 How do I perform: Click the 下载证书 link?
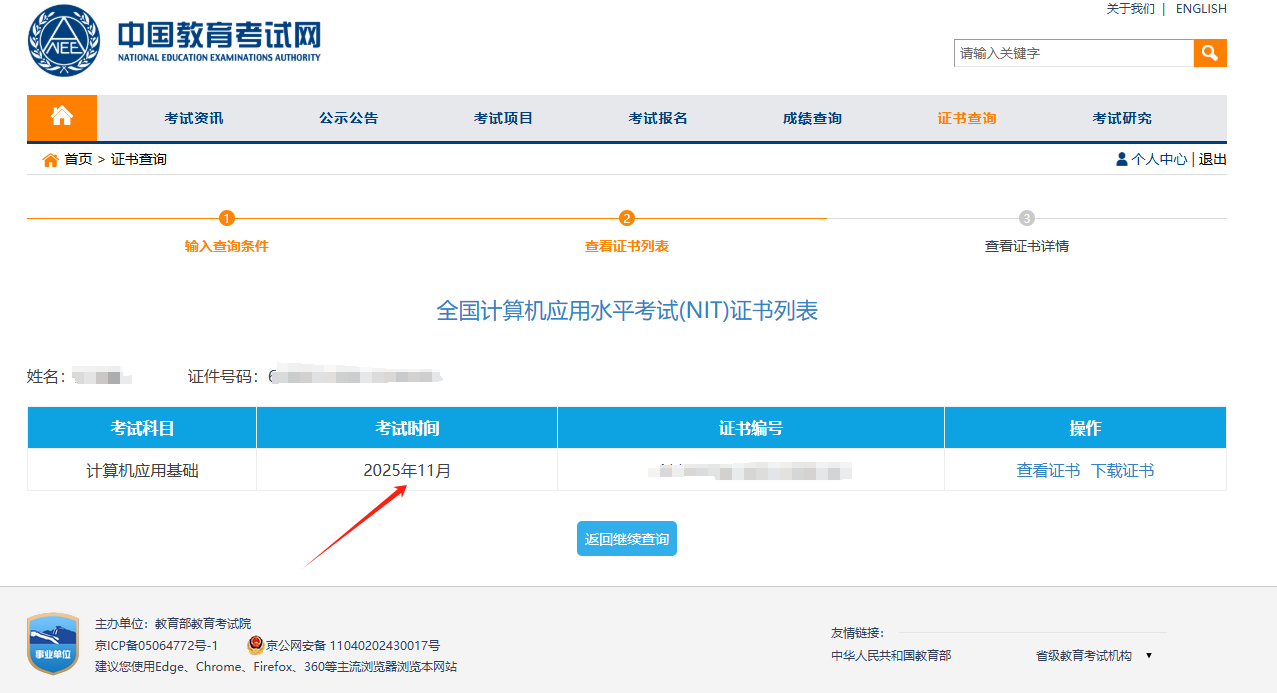1122,470
